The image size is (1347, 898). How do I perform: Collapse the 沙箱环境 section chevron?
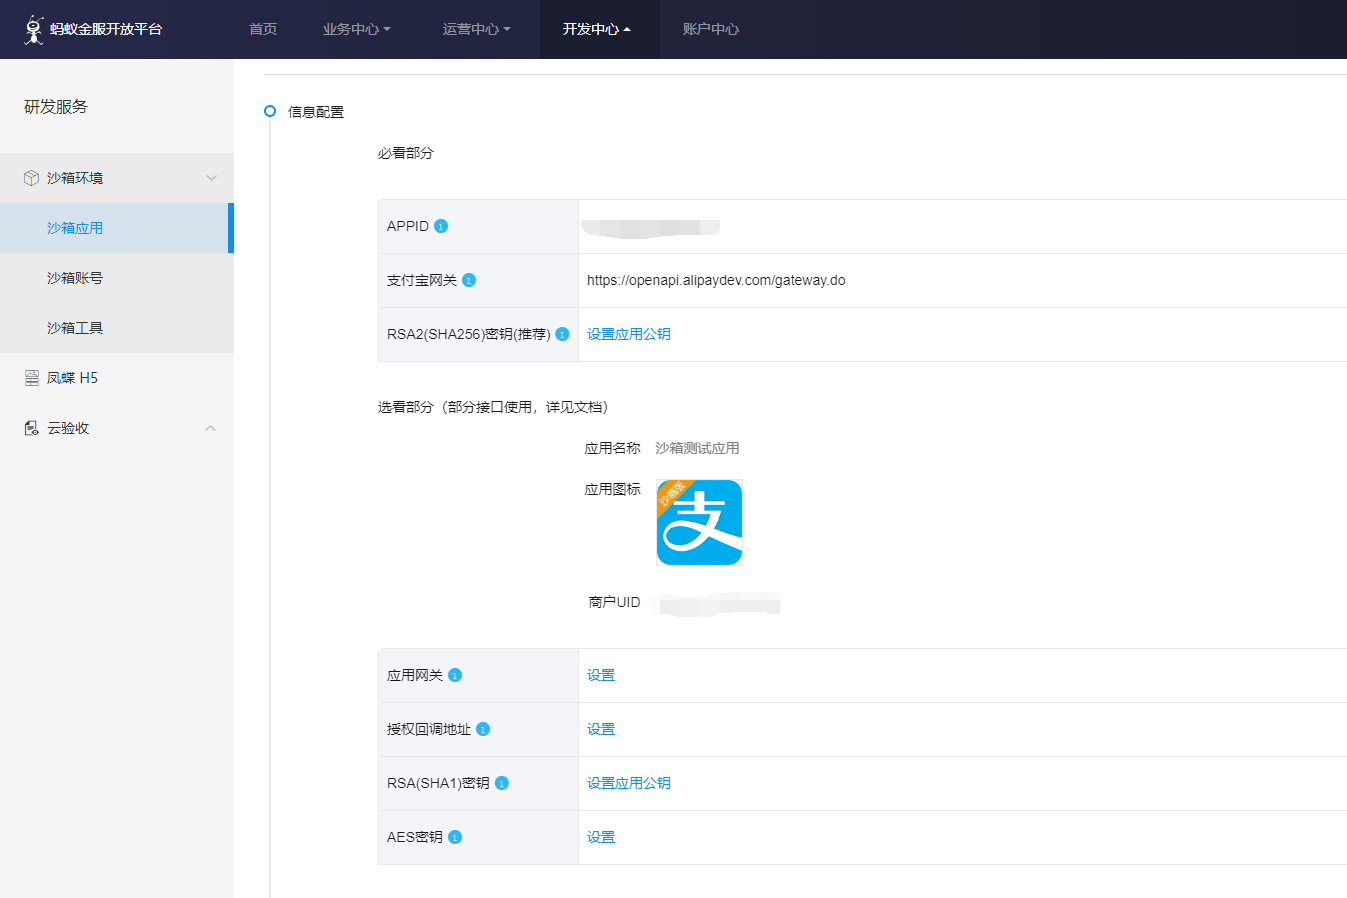coord(210,177)
